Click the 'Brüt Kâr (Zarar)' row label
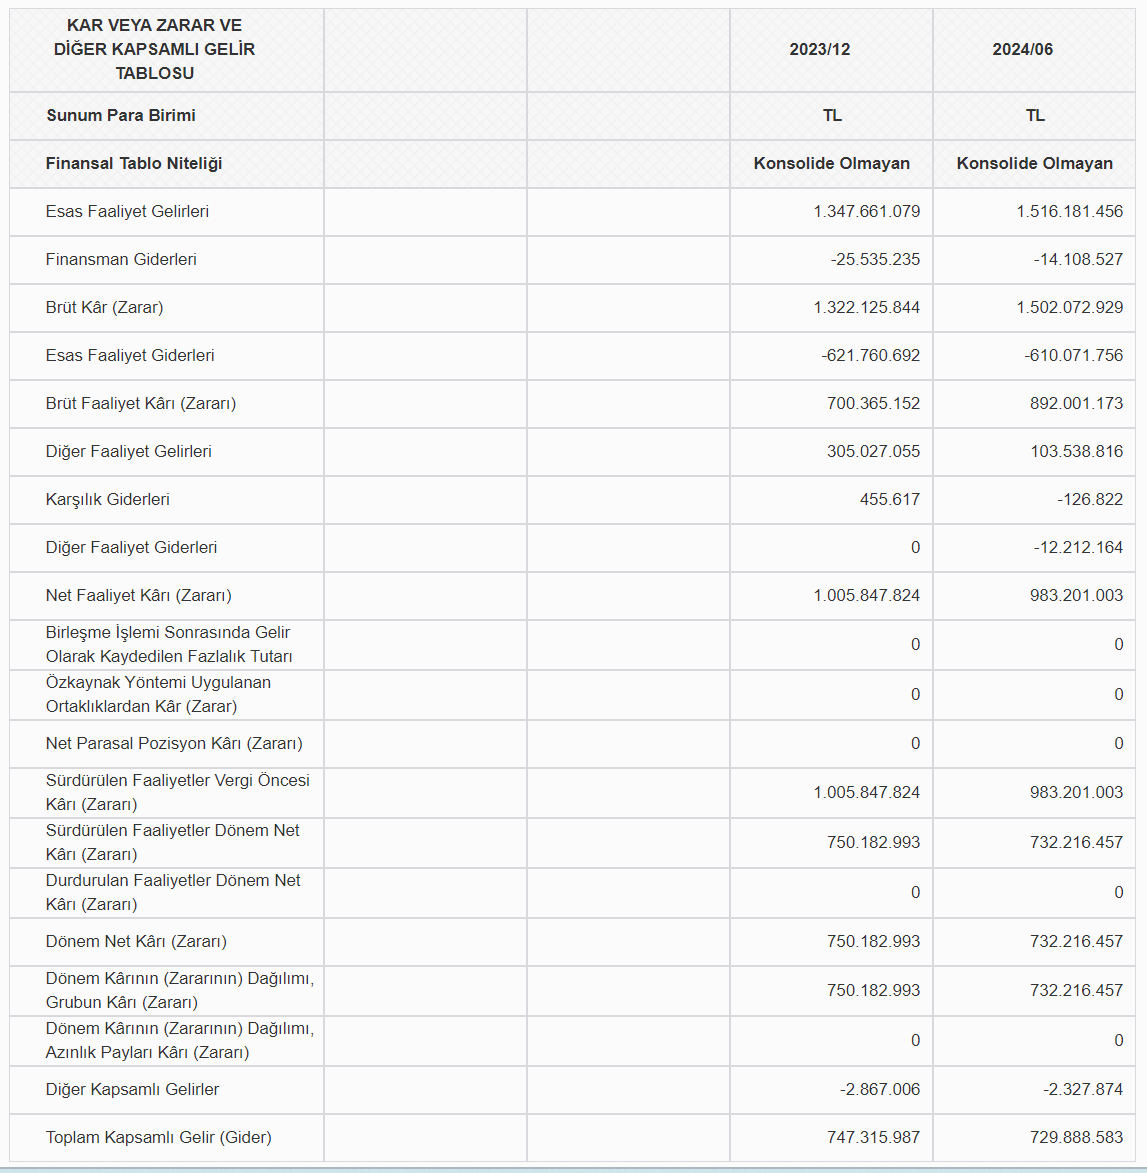The height and width of the screenshot is (1173, 1147). [x=104, y=308]
